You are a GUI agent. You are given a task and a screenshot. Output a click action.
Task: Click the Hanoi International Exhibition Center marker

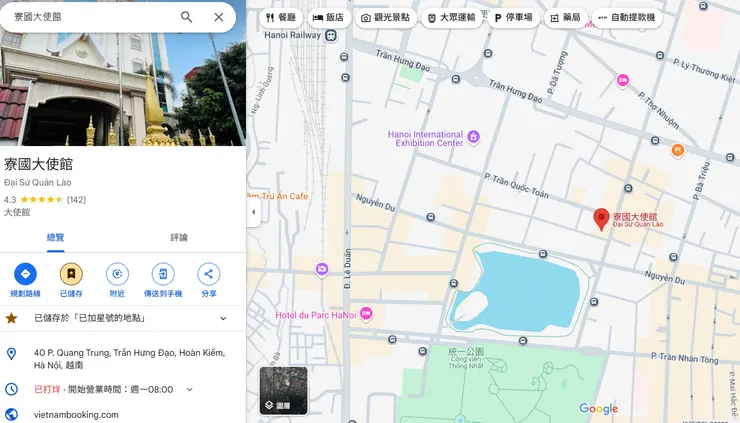[473, 137]
